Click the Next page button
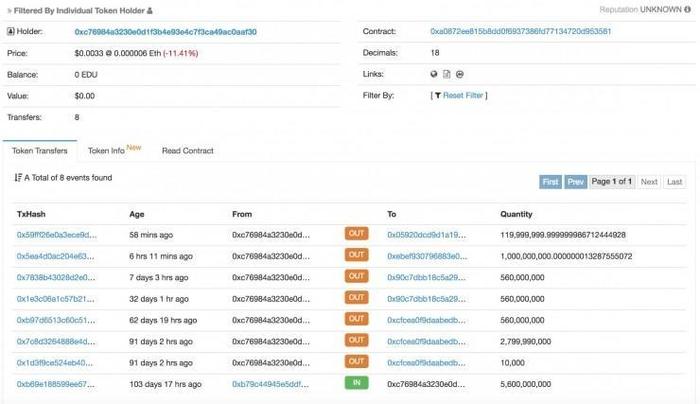The width and height of the screenshot is (700, 404). (x=649, y=182)
